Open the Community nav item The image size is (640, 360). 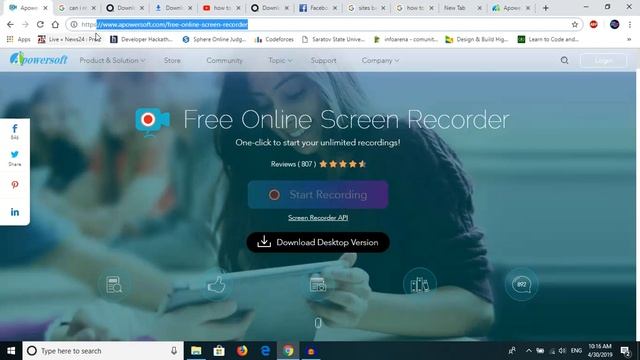tap(224, 60)
